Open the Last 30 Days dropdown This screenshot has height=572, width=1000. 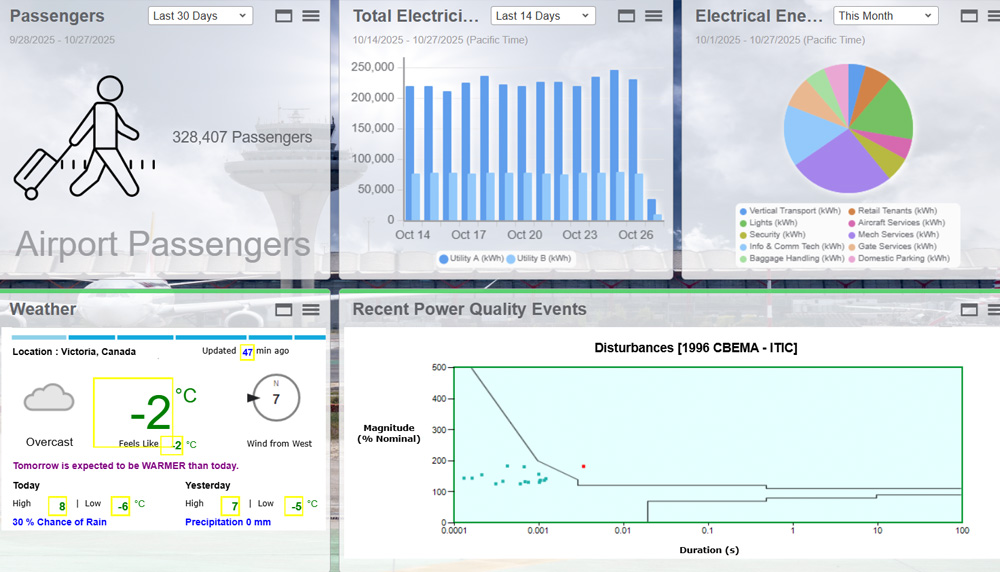[x=200, y=16]
